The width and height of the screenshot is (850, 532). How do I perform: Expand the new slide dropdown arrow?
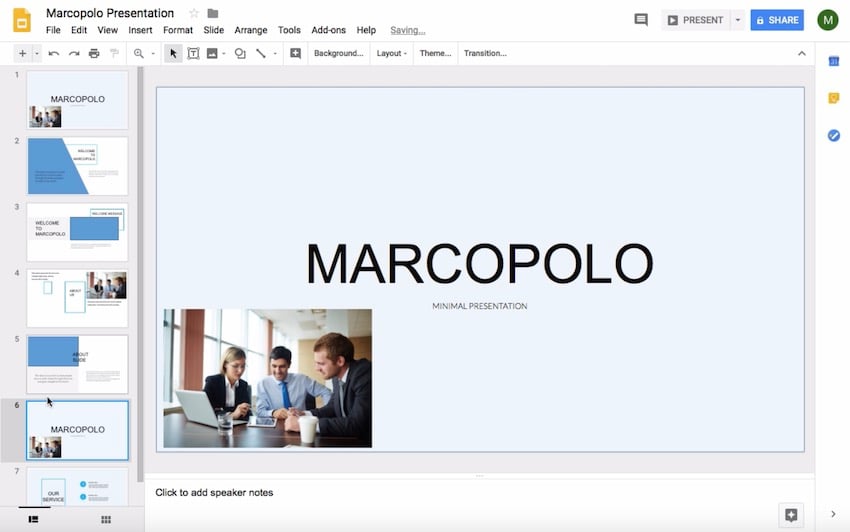[37, 53]
